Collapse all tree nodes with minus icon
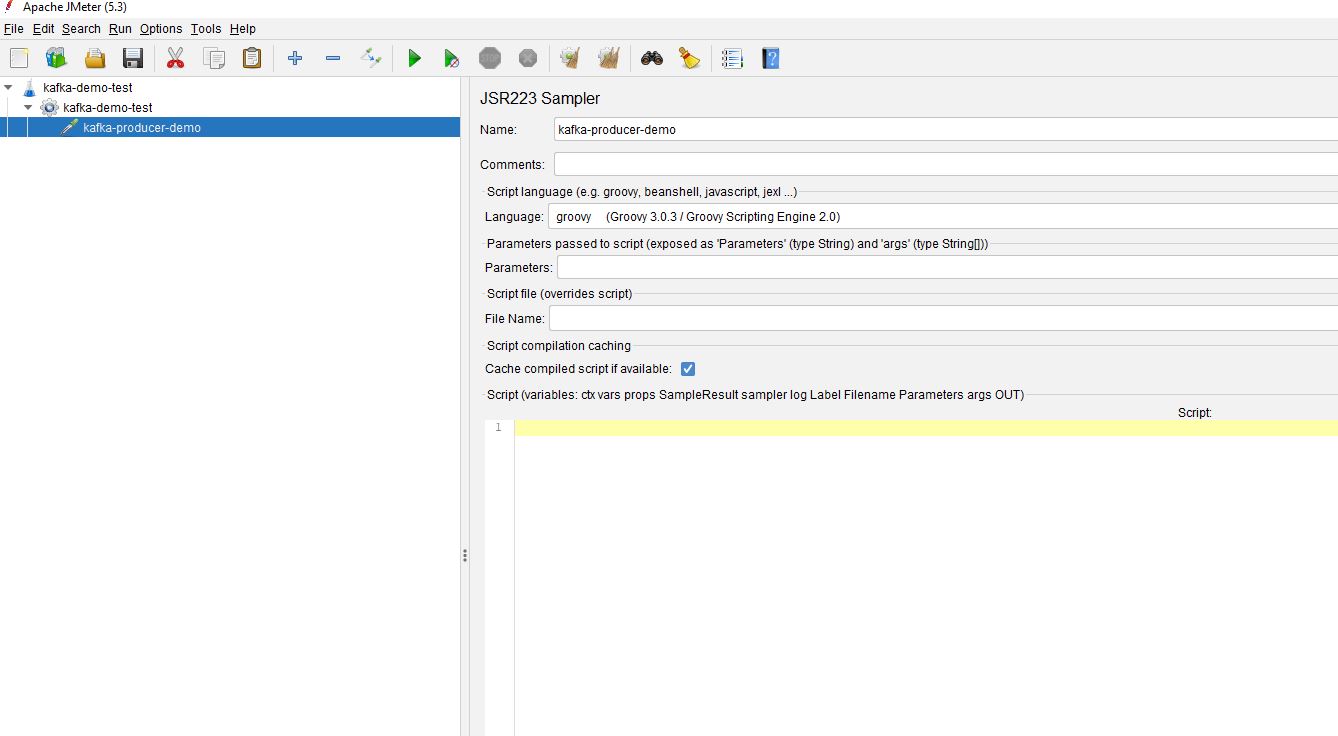 (x=333, y=58)
